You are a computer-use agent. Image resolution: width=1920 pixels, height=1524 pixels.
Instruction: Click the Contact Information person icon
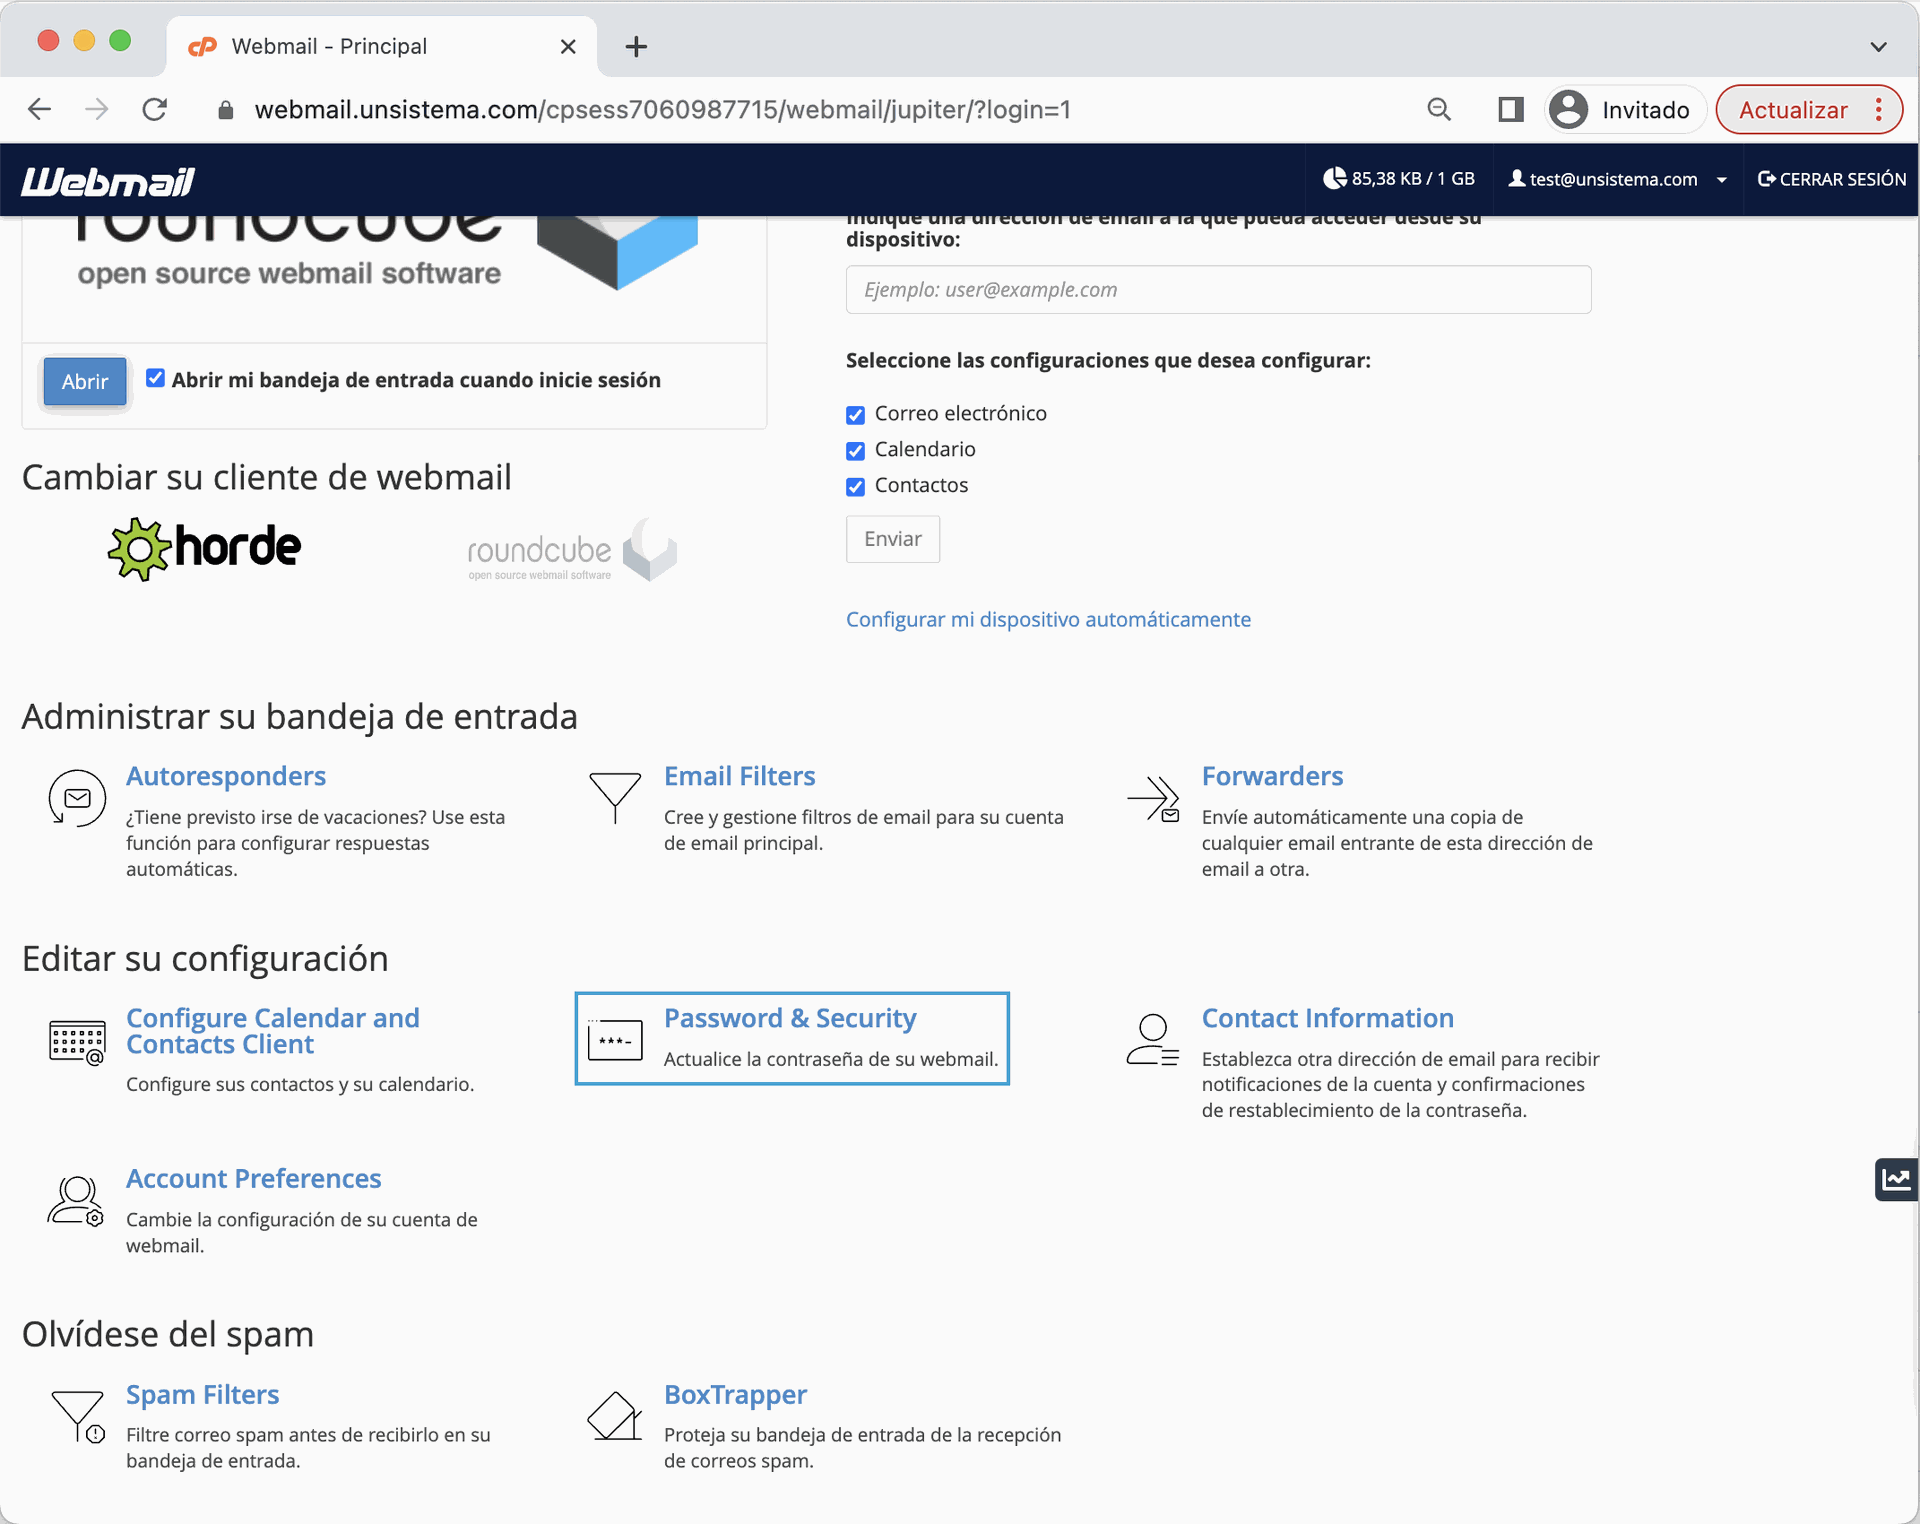point(1153,1040)
